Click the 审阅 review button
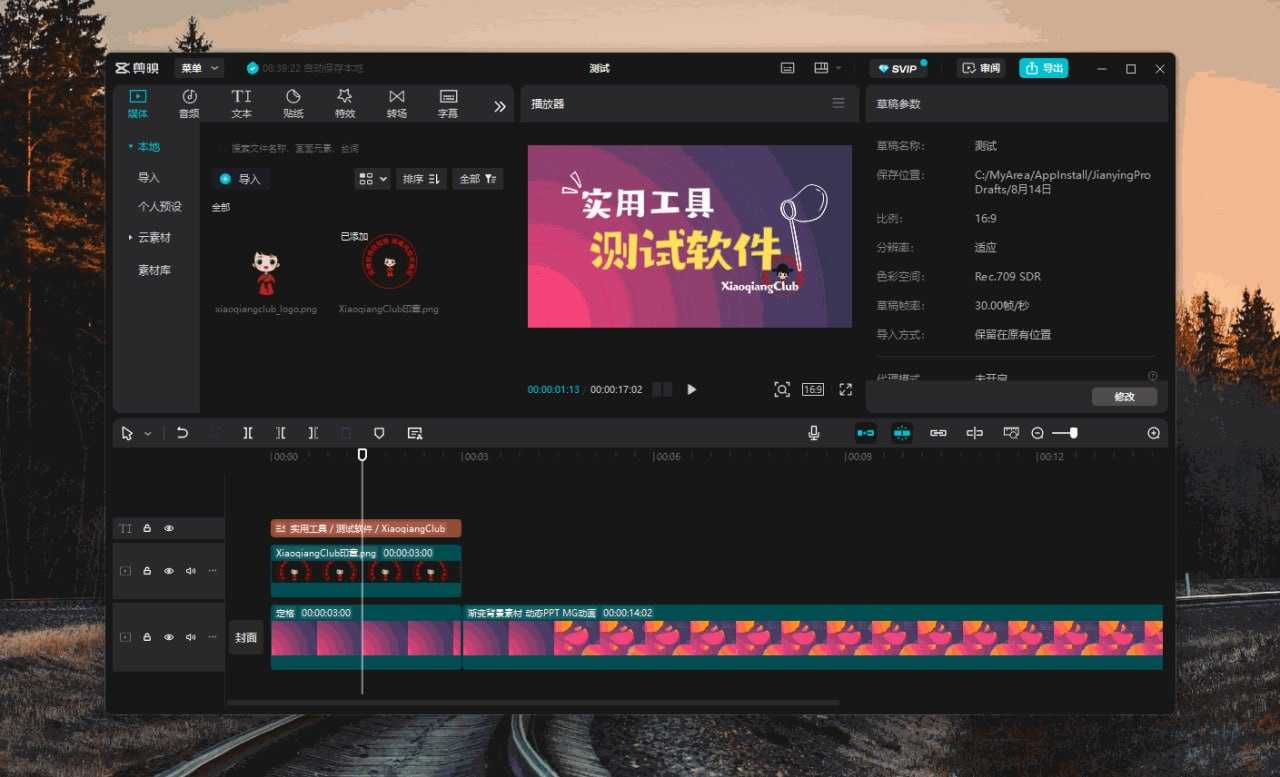The height and width of the screenshot is (777, 1280). [x=981, y=68]
